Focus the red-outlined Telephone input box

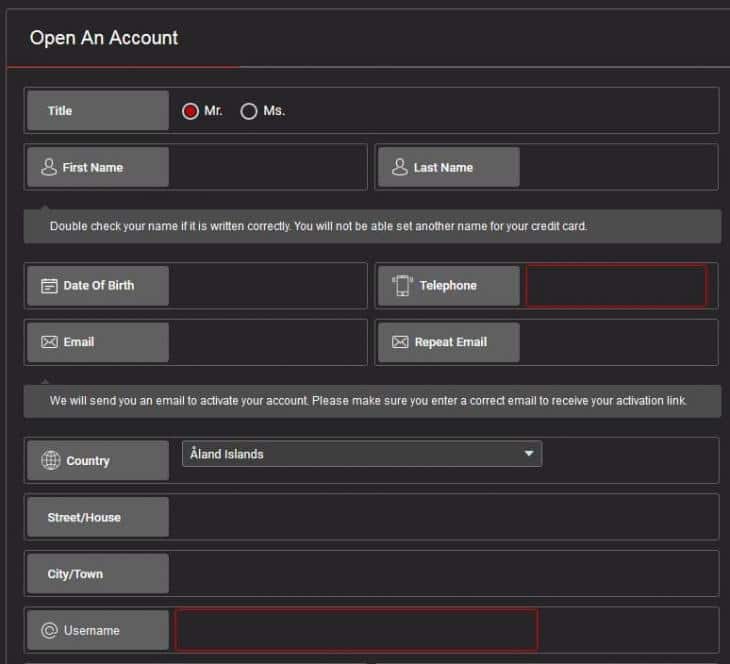616,286
